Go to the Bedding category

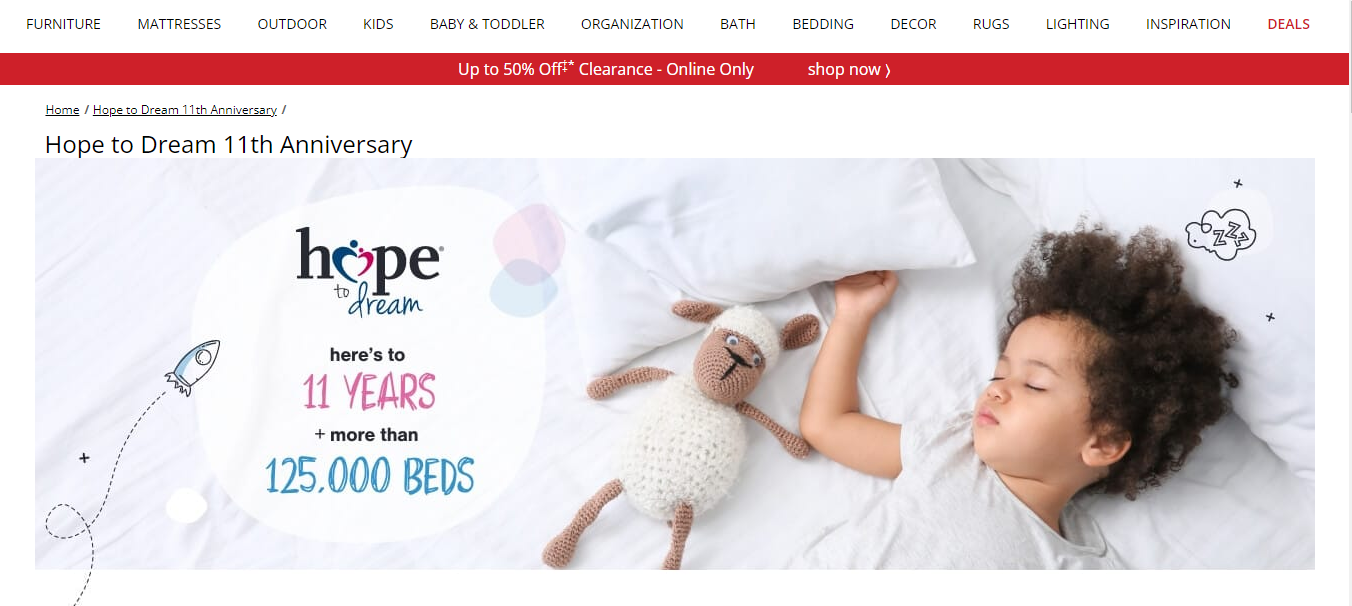(x=823, y=24)
